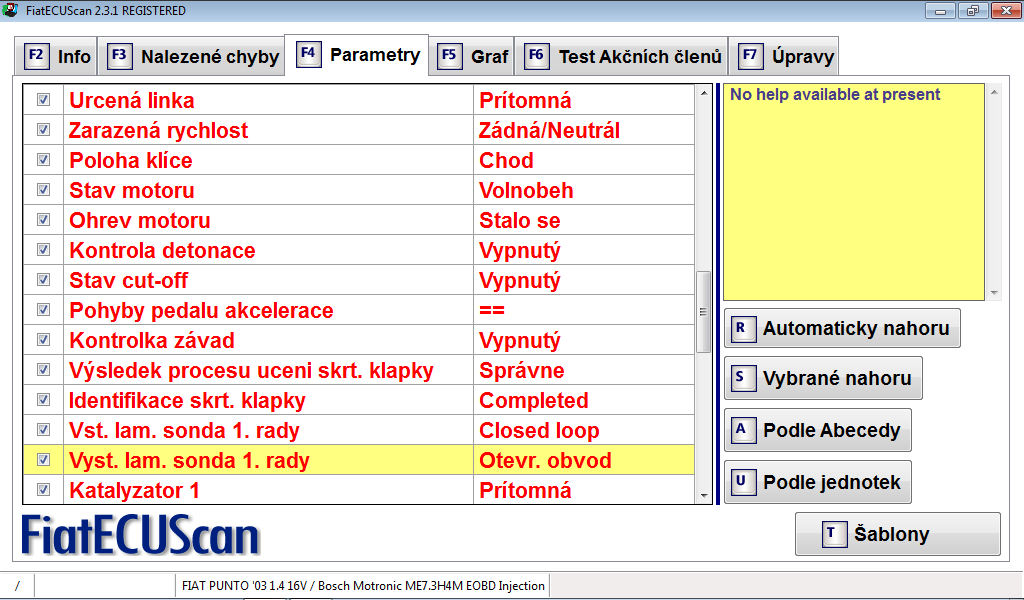Click the S icon on Vybrané nahoru
The width and height of the screenshot is (1024, 600).
click(x=741, y=378)
